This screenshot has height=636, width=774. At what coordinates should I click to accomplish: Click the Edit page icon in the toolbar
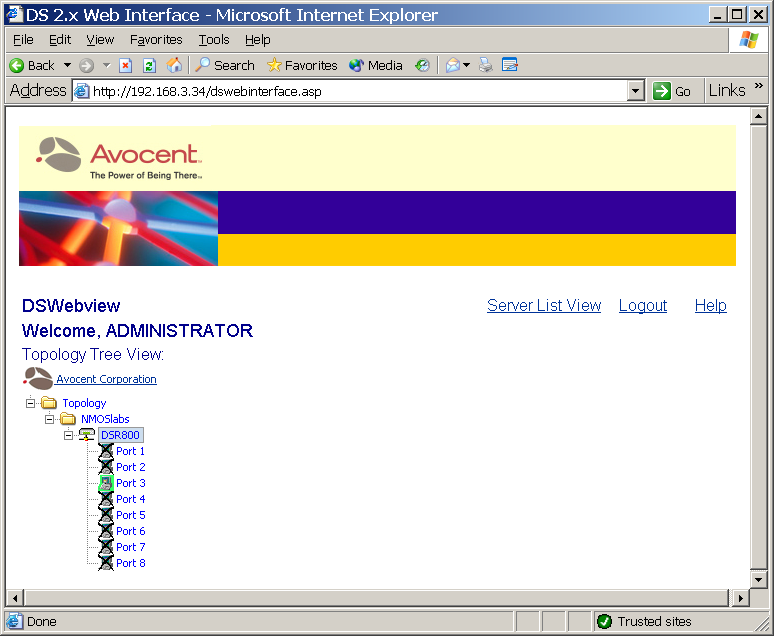click(509, 65)
